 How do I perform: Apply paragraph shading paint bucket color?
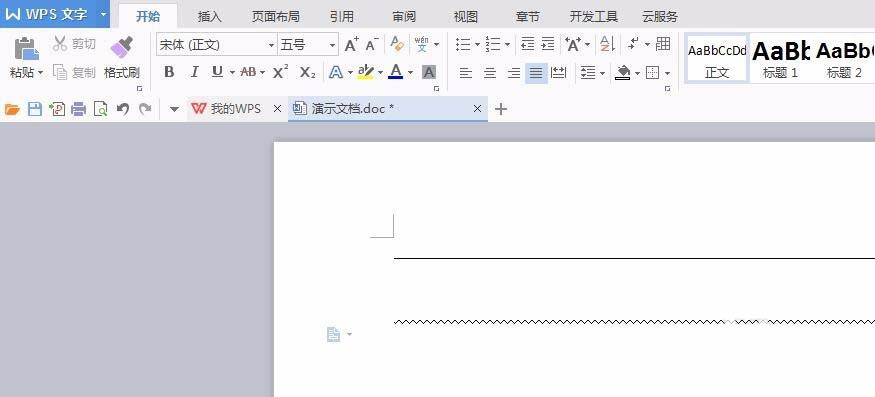(623, 73)
